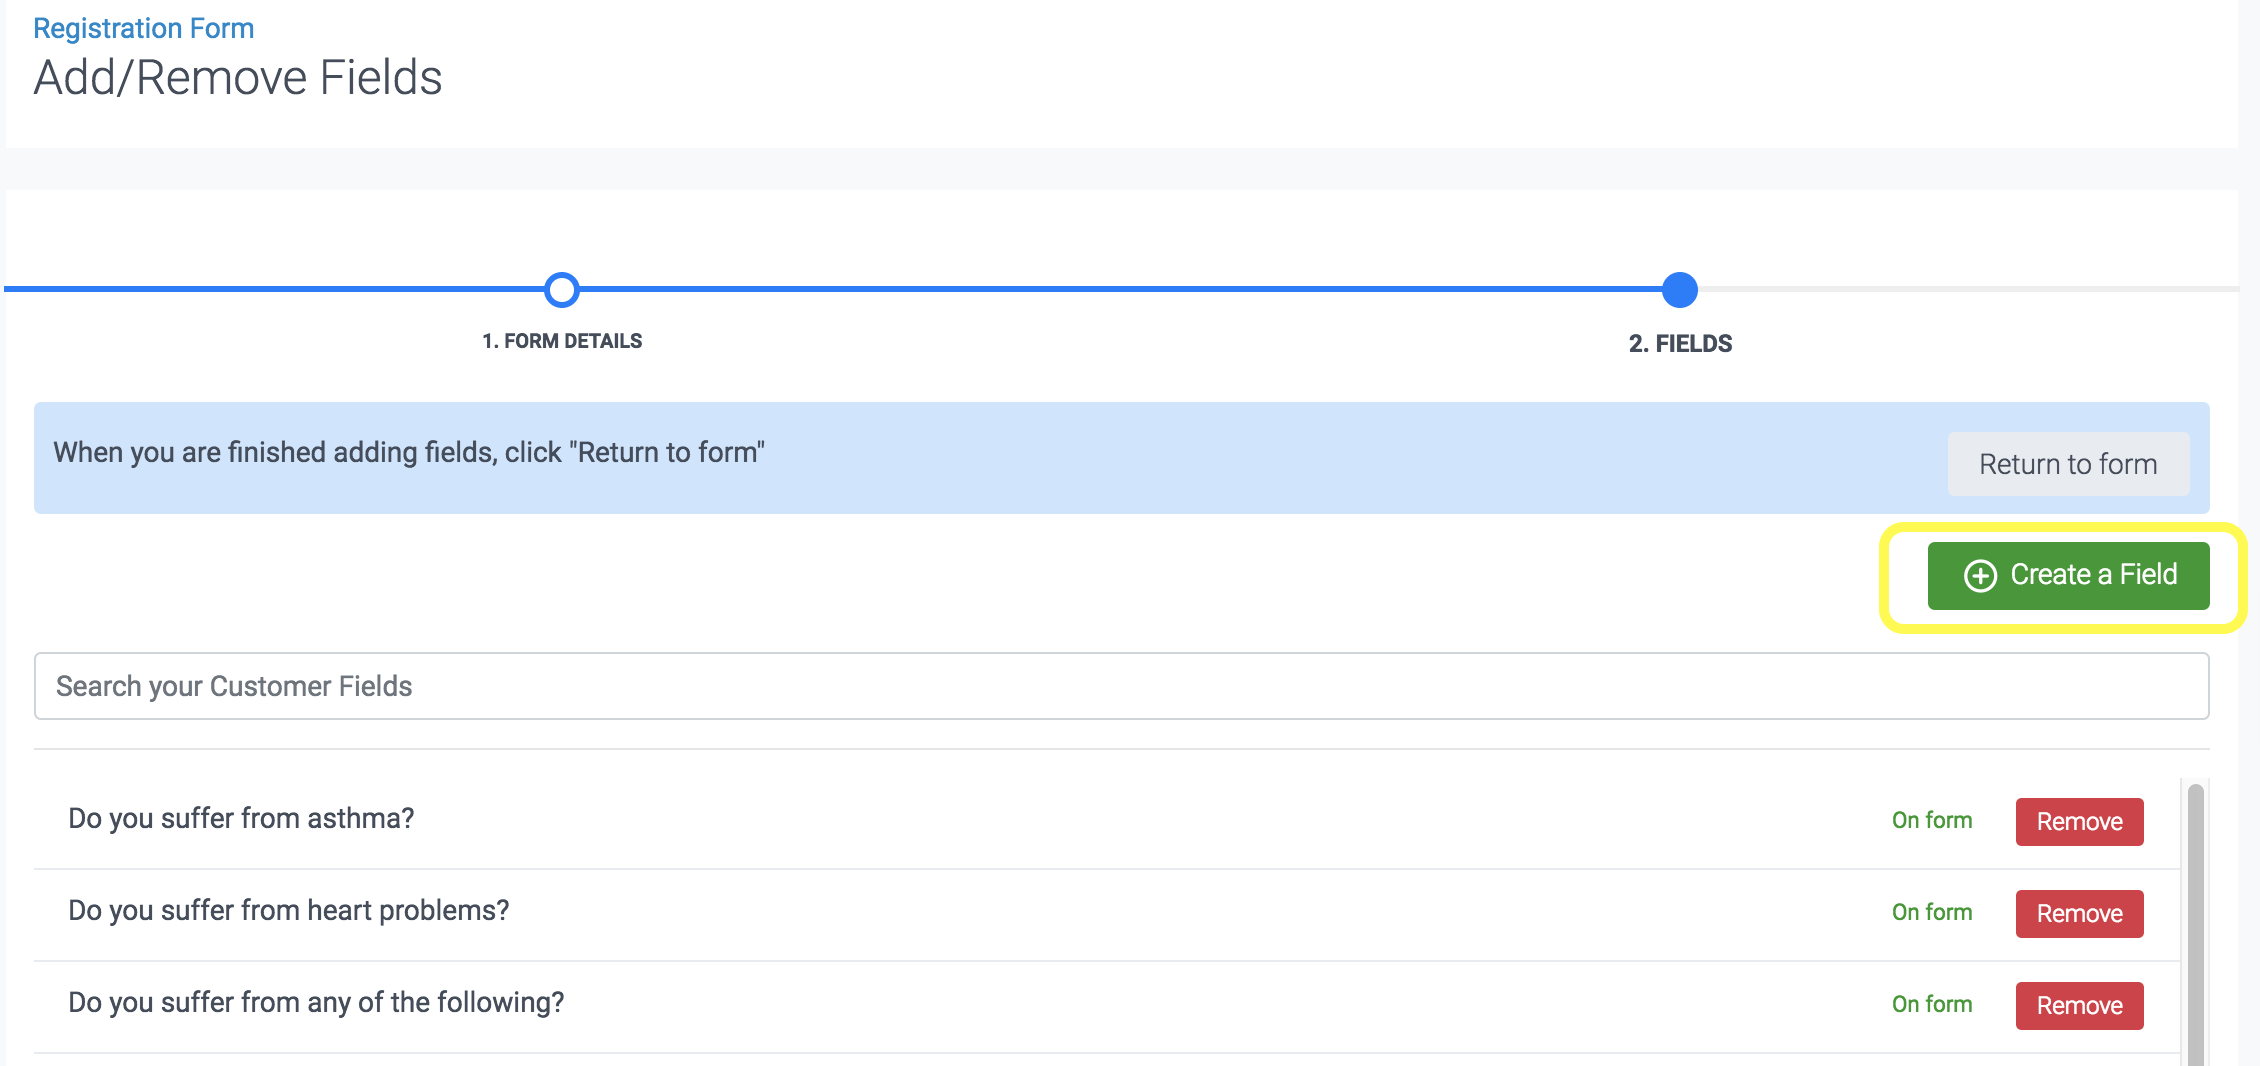Remove the 'any of the following' question
Image resolution: width=2260 pixels, height=1066 pixels.
(x=2079, y=1005)
